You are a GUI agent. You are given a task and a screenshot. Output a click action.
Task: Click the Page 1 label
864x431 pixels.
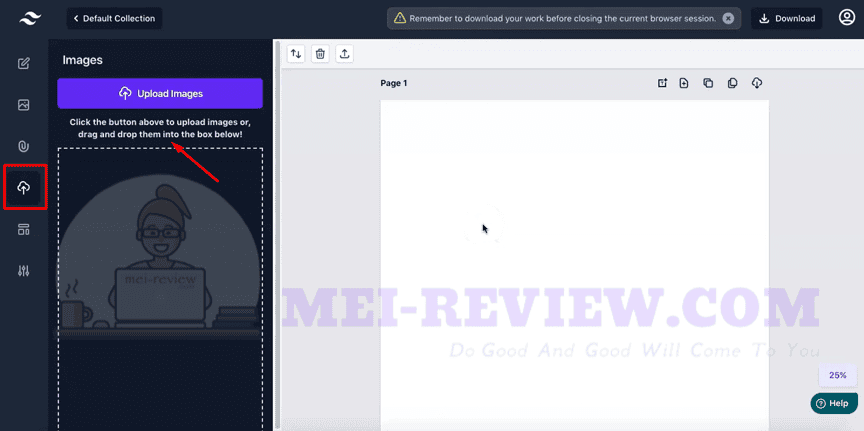393,83
